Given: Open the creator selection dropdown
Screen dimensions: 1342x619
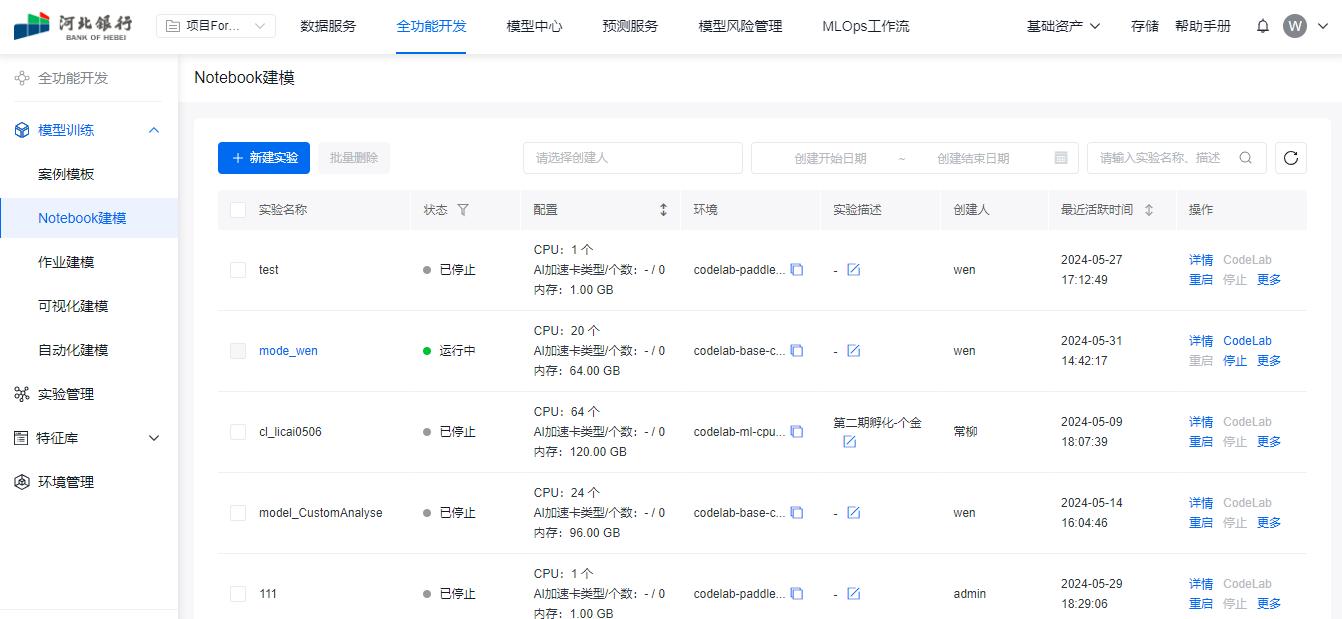Looking at the screenshot, I should coord(633,158).
